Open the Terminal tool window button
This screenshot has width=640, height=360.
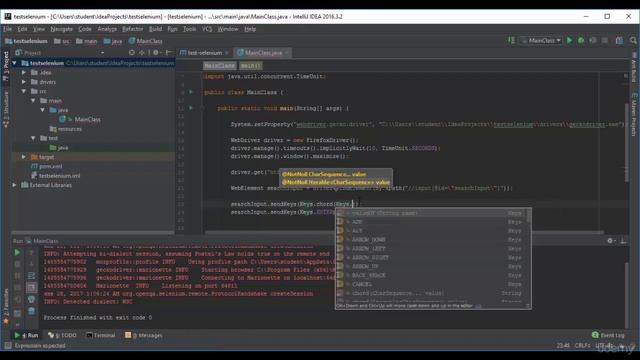[100, 335]
